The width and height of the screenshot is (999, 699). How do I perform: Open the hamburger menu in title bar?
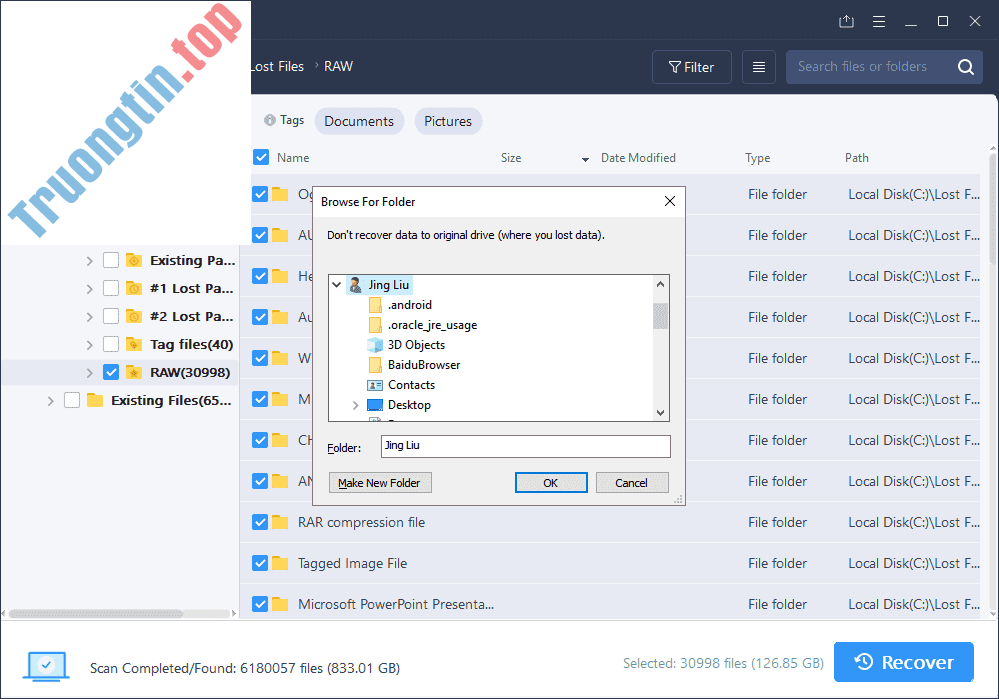(x=878, y=21)
